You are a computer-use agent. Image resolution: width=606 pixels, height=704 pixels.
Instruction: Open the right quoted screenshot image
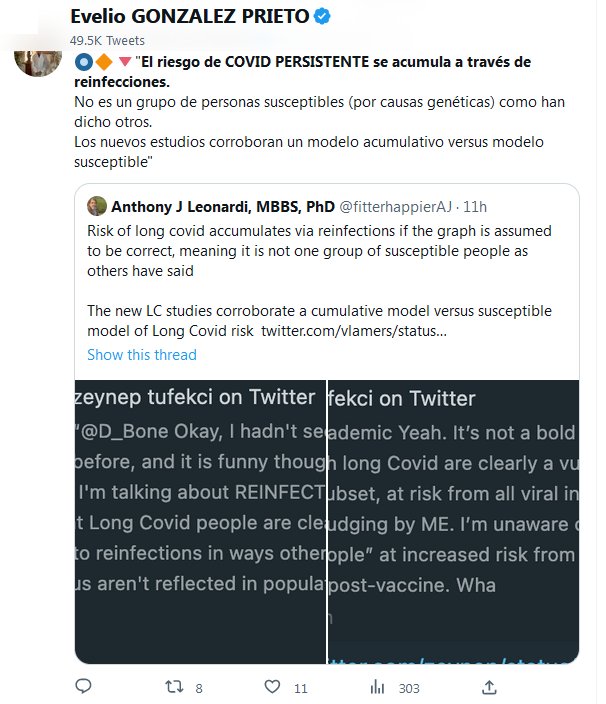click(452, 520)
